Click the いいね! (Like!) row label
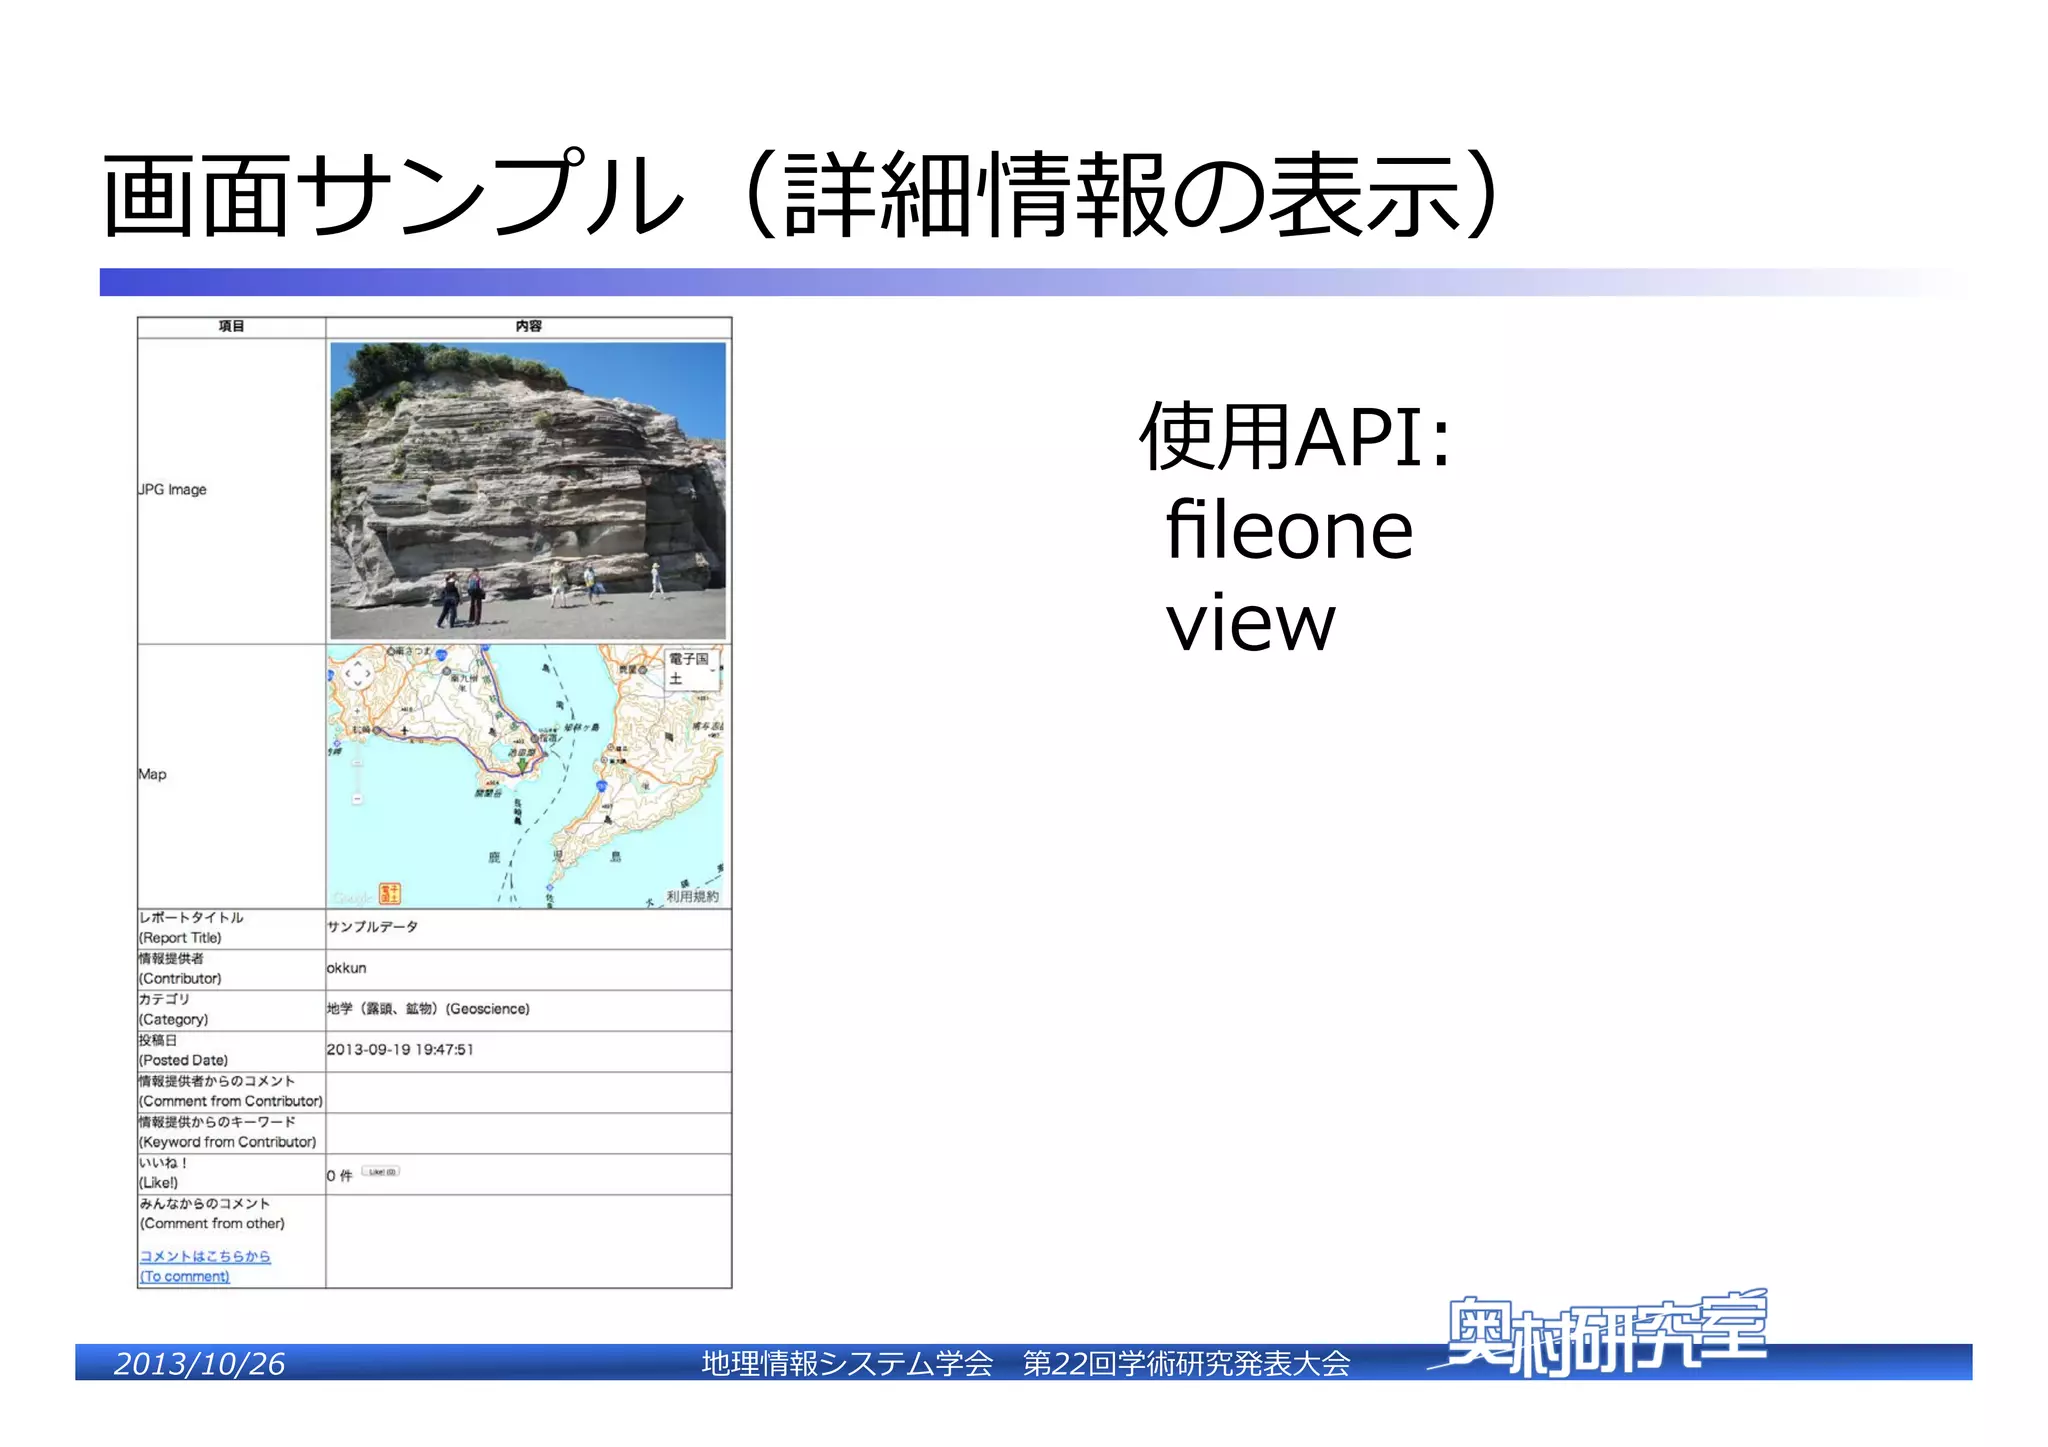This screenshot has width=2048, height=1447. (163, 1173)
